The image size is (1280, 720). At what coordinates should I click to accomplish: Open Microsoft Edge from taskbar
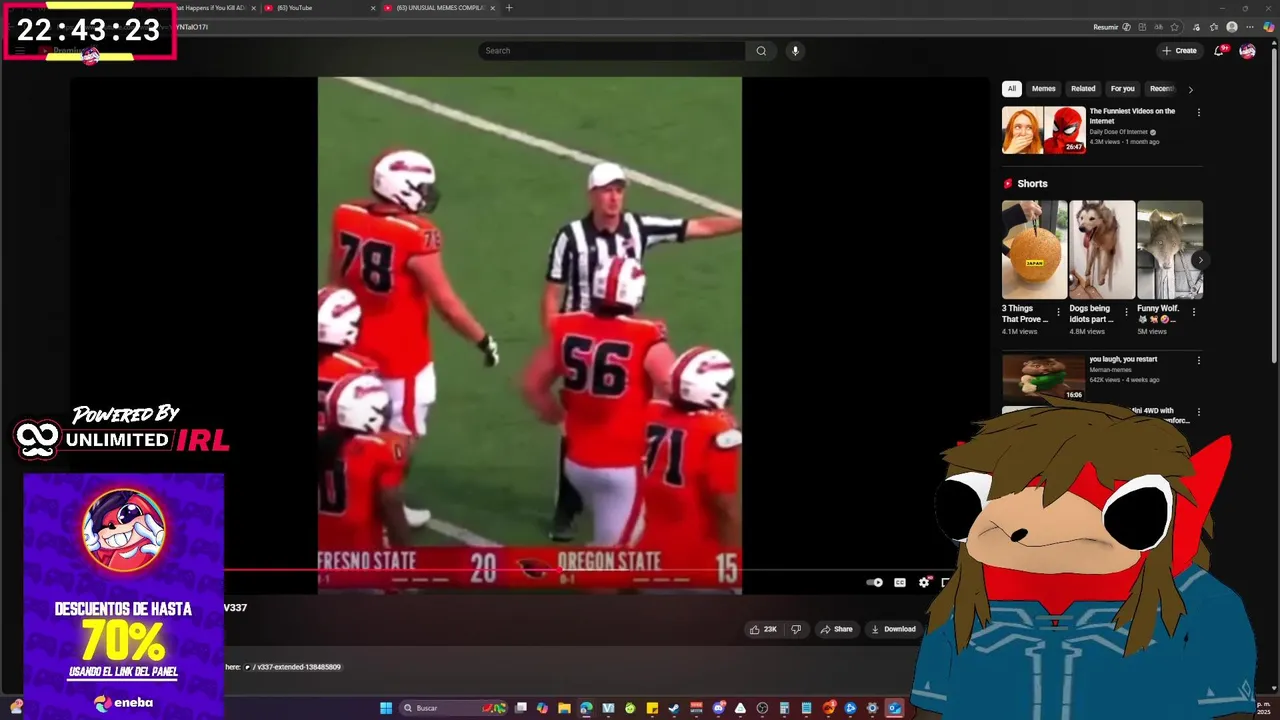tap(586, 708)
